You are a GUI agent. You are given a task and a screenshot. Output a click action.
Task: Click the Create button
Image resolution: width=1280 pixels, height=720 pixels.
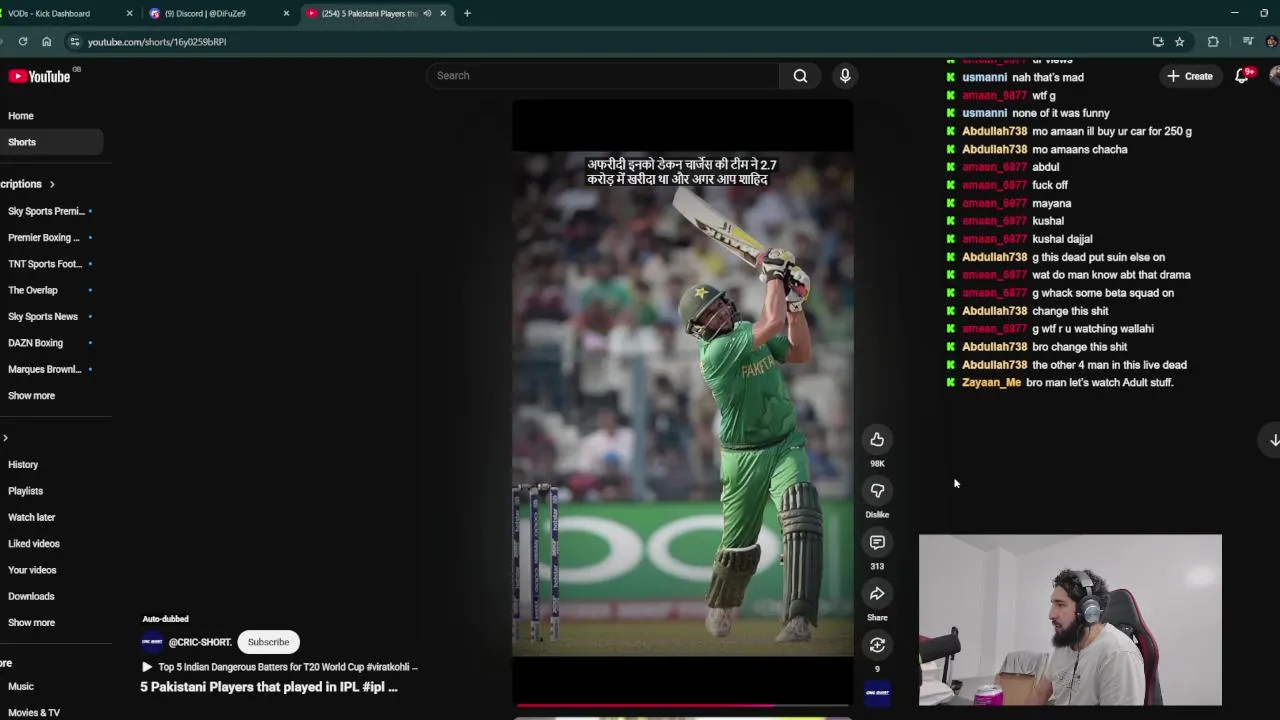point(1189,76)
